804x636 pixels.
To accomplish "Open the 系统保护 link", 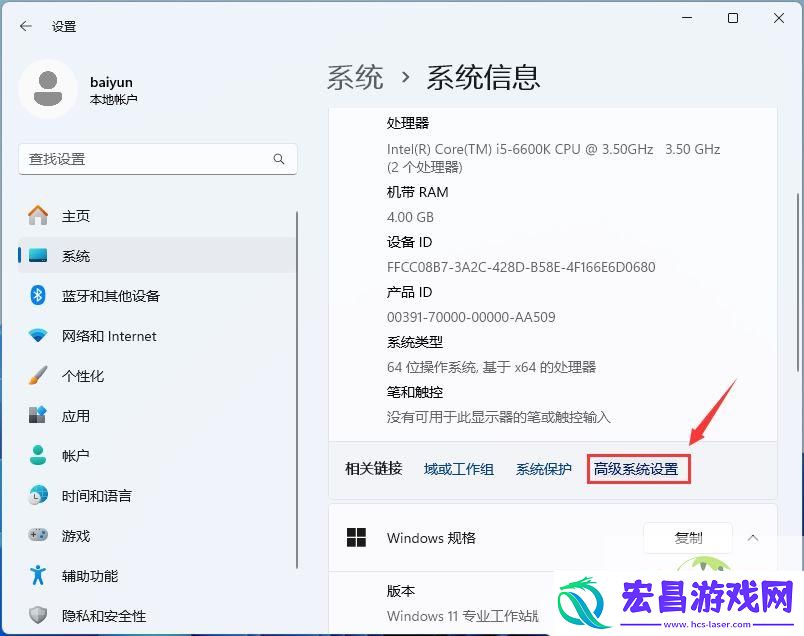I will click(544, 469).
